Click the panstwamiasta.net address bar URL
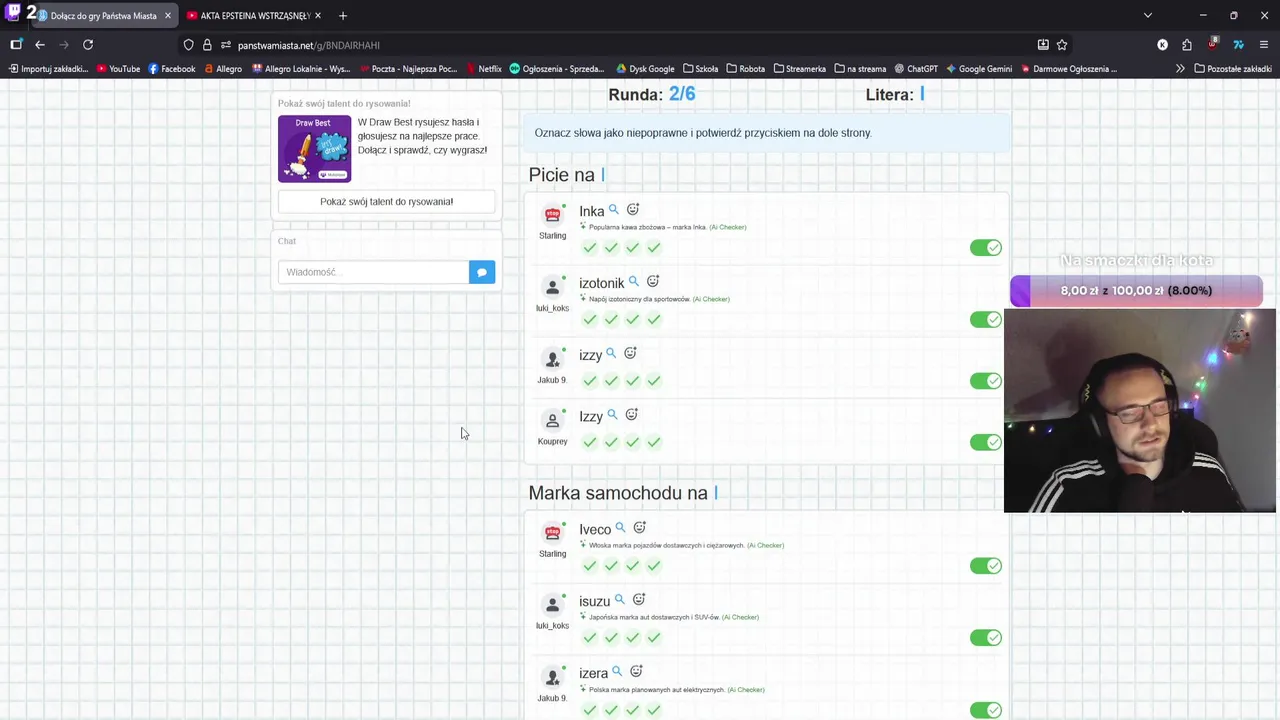Viewport: 1280px width, 720px height. pos(309,45)
